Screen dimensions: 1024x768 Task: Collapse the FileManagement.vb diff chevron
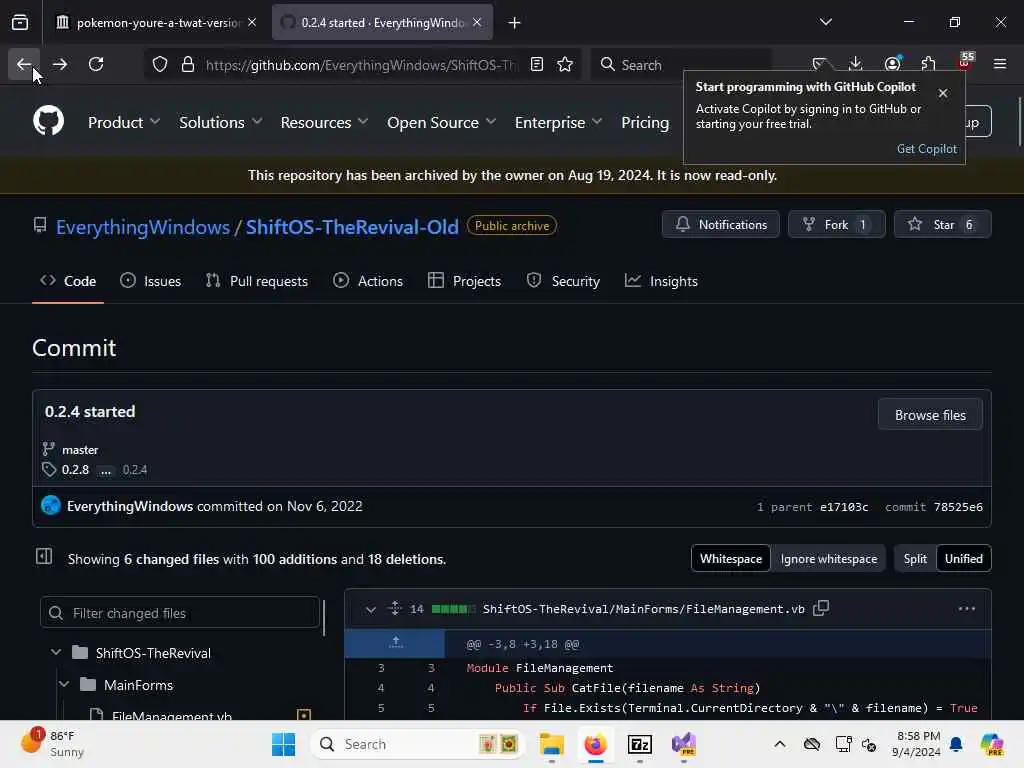(x=370, y=609)
